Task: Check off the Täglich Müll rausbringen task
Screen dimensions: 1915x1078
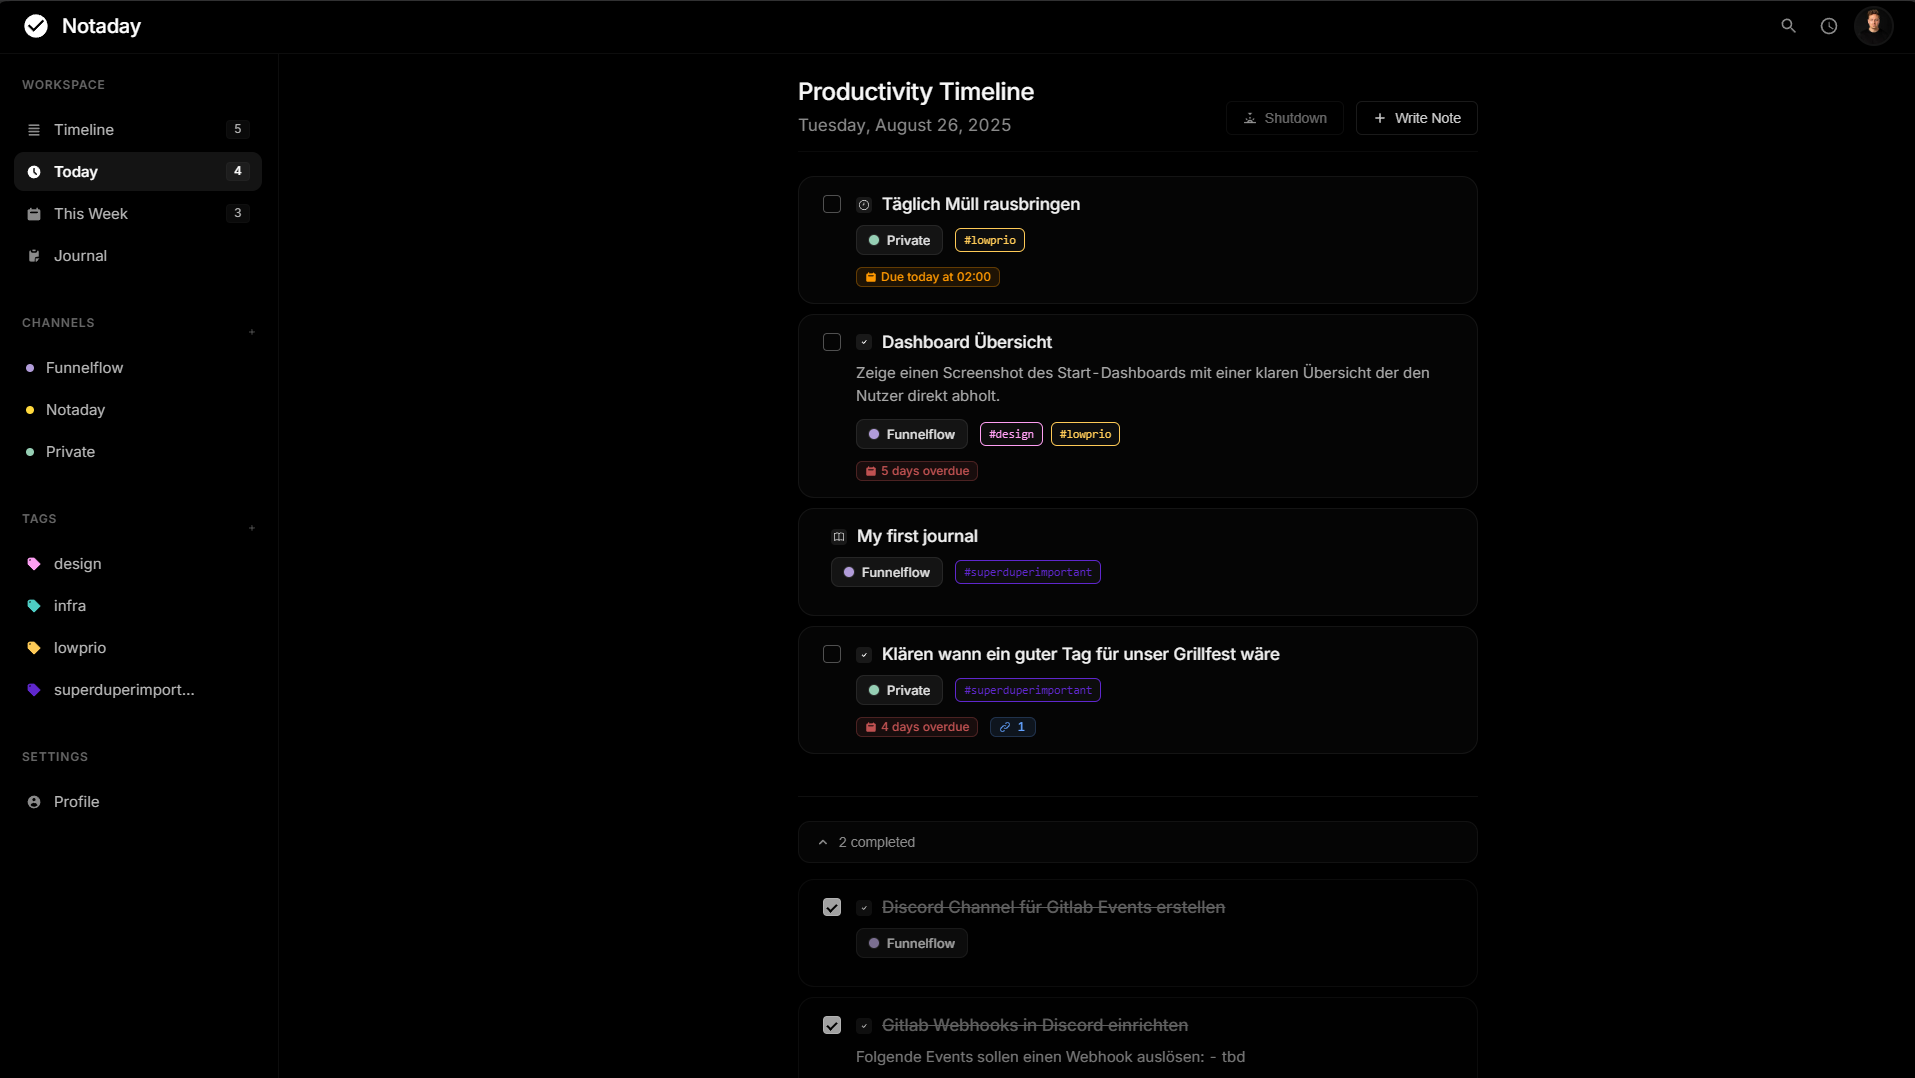Action: [832, 204]
